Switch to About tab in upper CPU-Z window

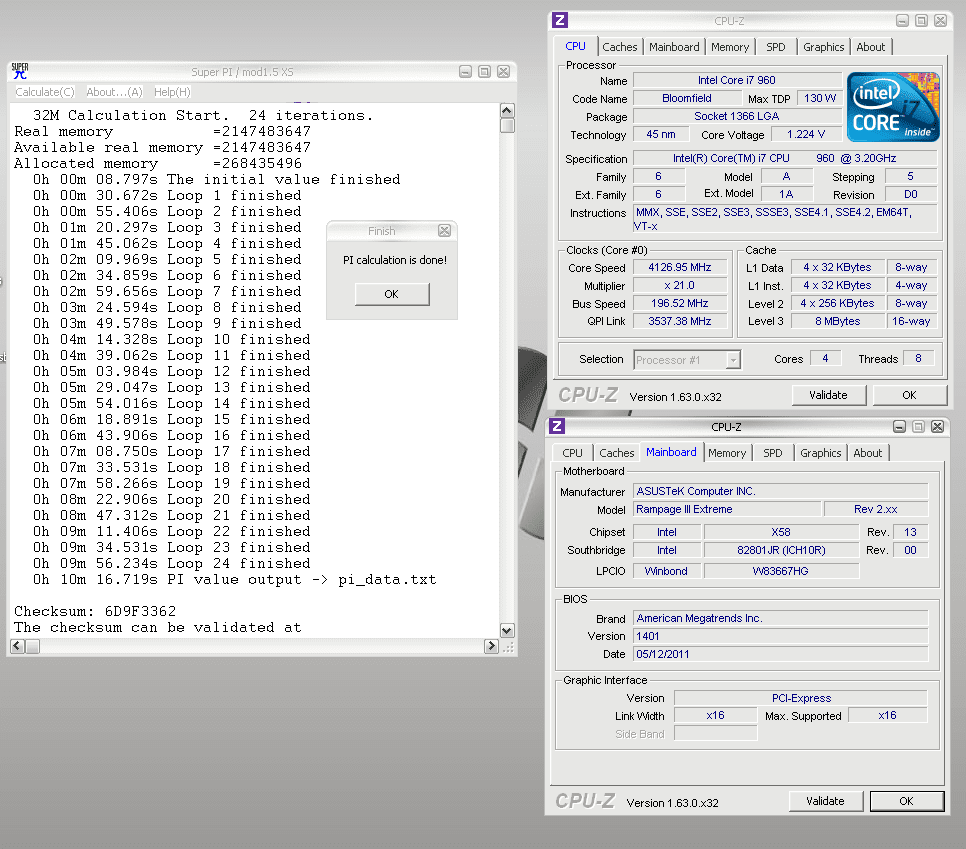click(x=871, y=47)
